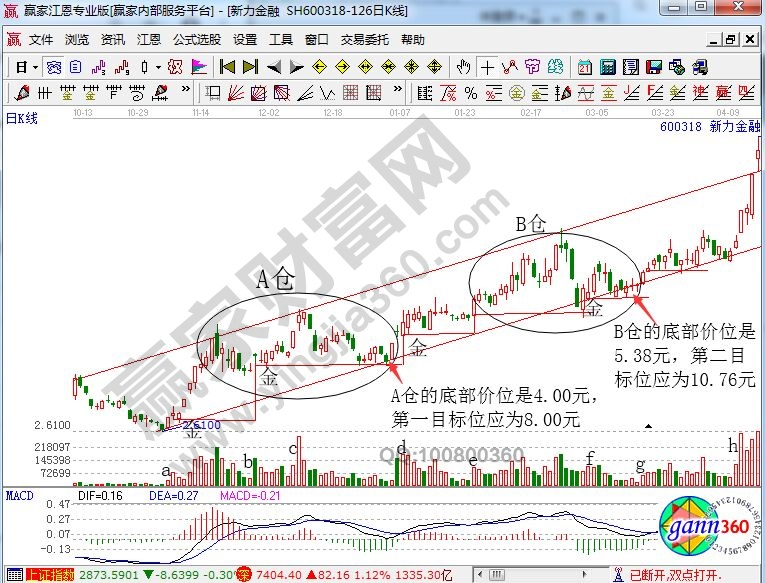765x583 pixels.
Task: Click the 600318 新力金融 stock title
Action: tap(710, 126)
